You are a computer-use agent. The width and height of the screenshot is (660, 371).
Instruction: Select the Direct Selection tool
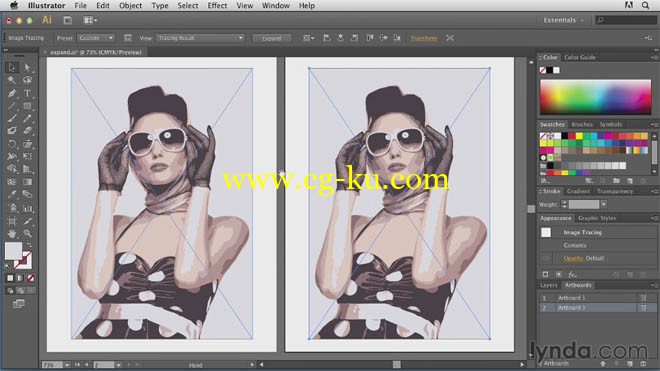coord(27,68)
